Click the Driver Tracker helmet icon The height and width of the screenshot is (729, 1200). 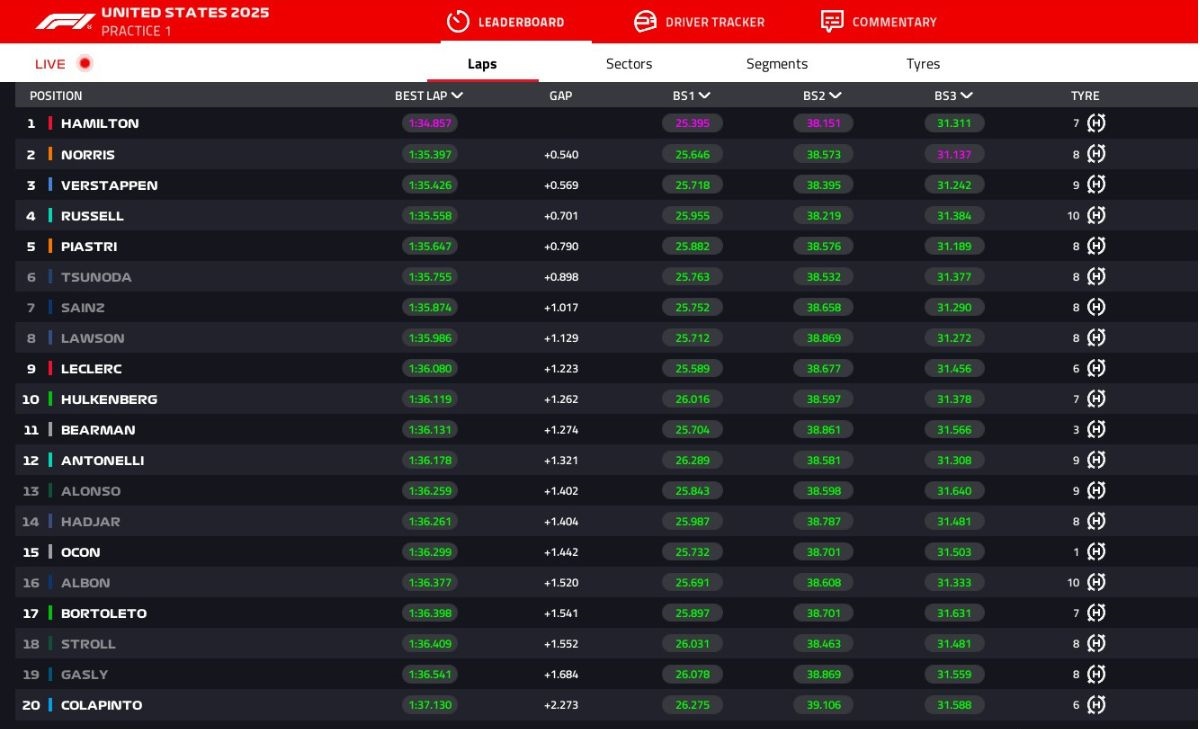(646, 21)
